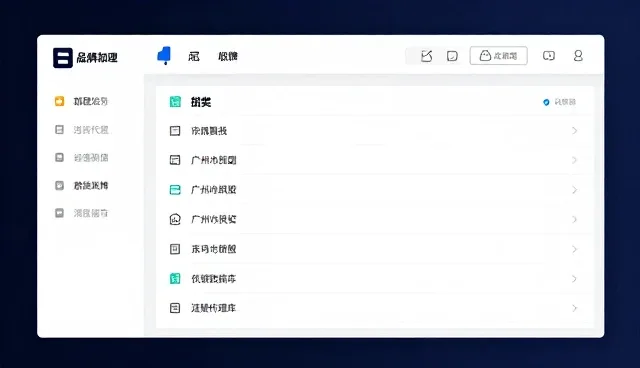Expand the first list row via its chevron
This screenshot has width=640, height=368.
coord(574,131)
